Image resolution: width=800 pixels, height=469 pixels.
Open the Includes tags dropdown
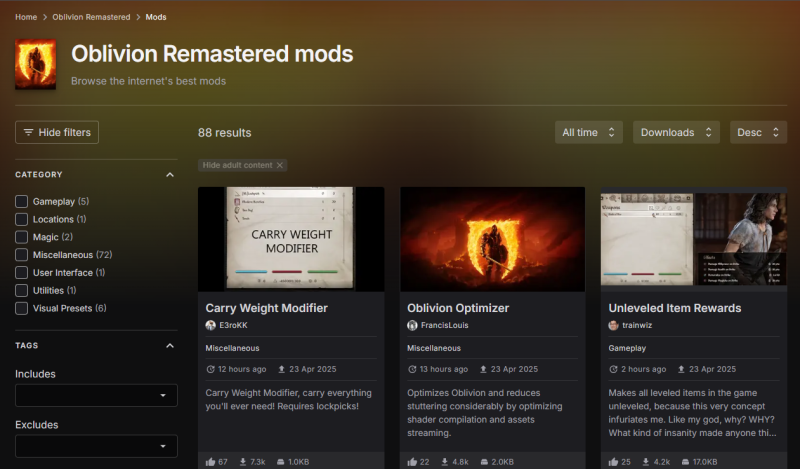click(96, 396)
